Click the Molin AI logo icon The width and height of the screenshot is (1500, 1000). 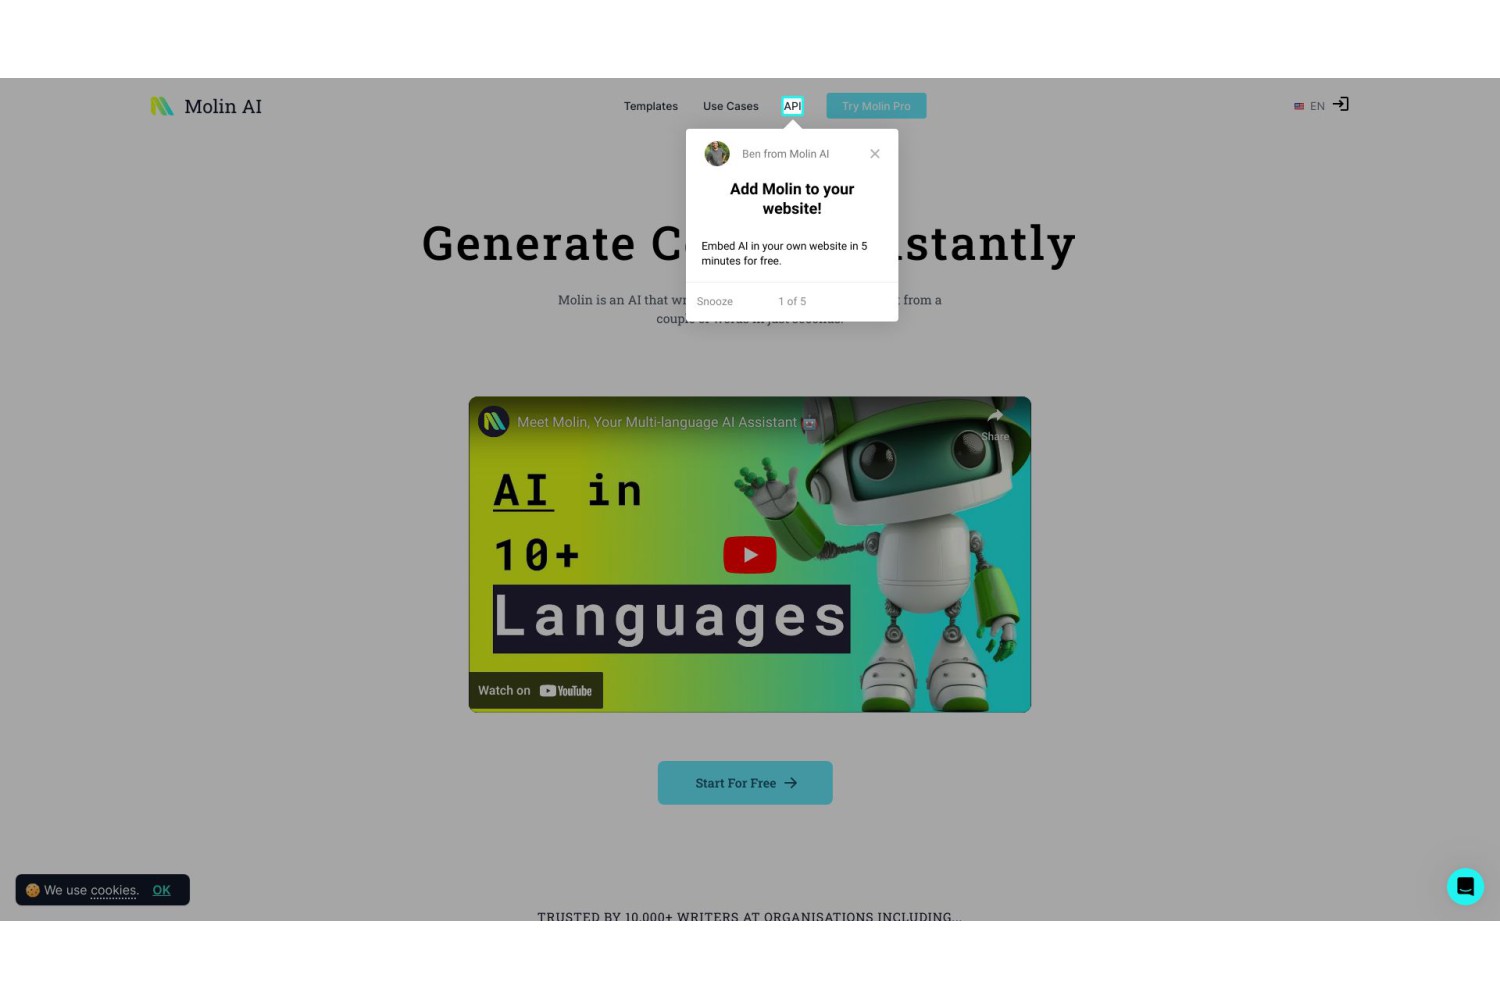tap(162, 106)
